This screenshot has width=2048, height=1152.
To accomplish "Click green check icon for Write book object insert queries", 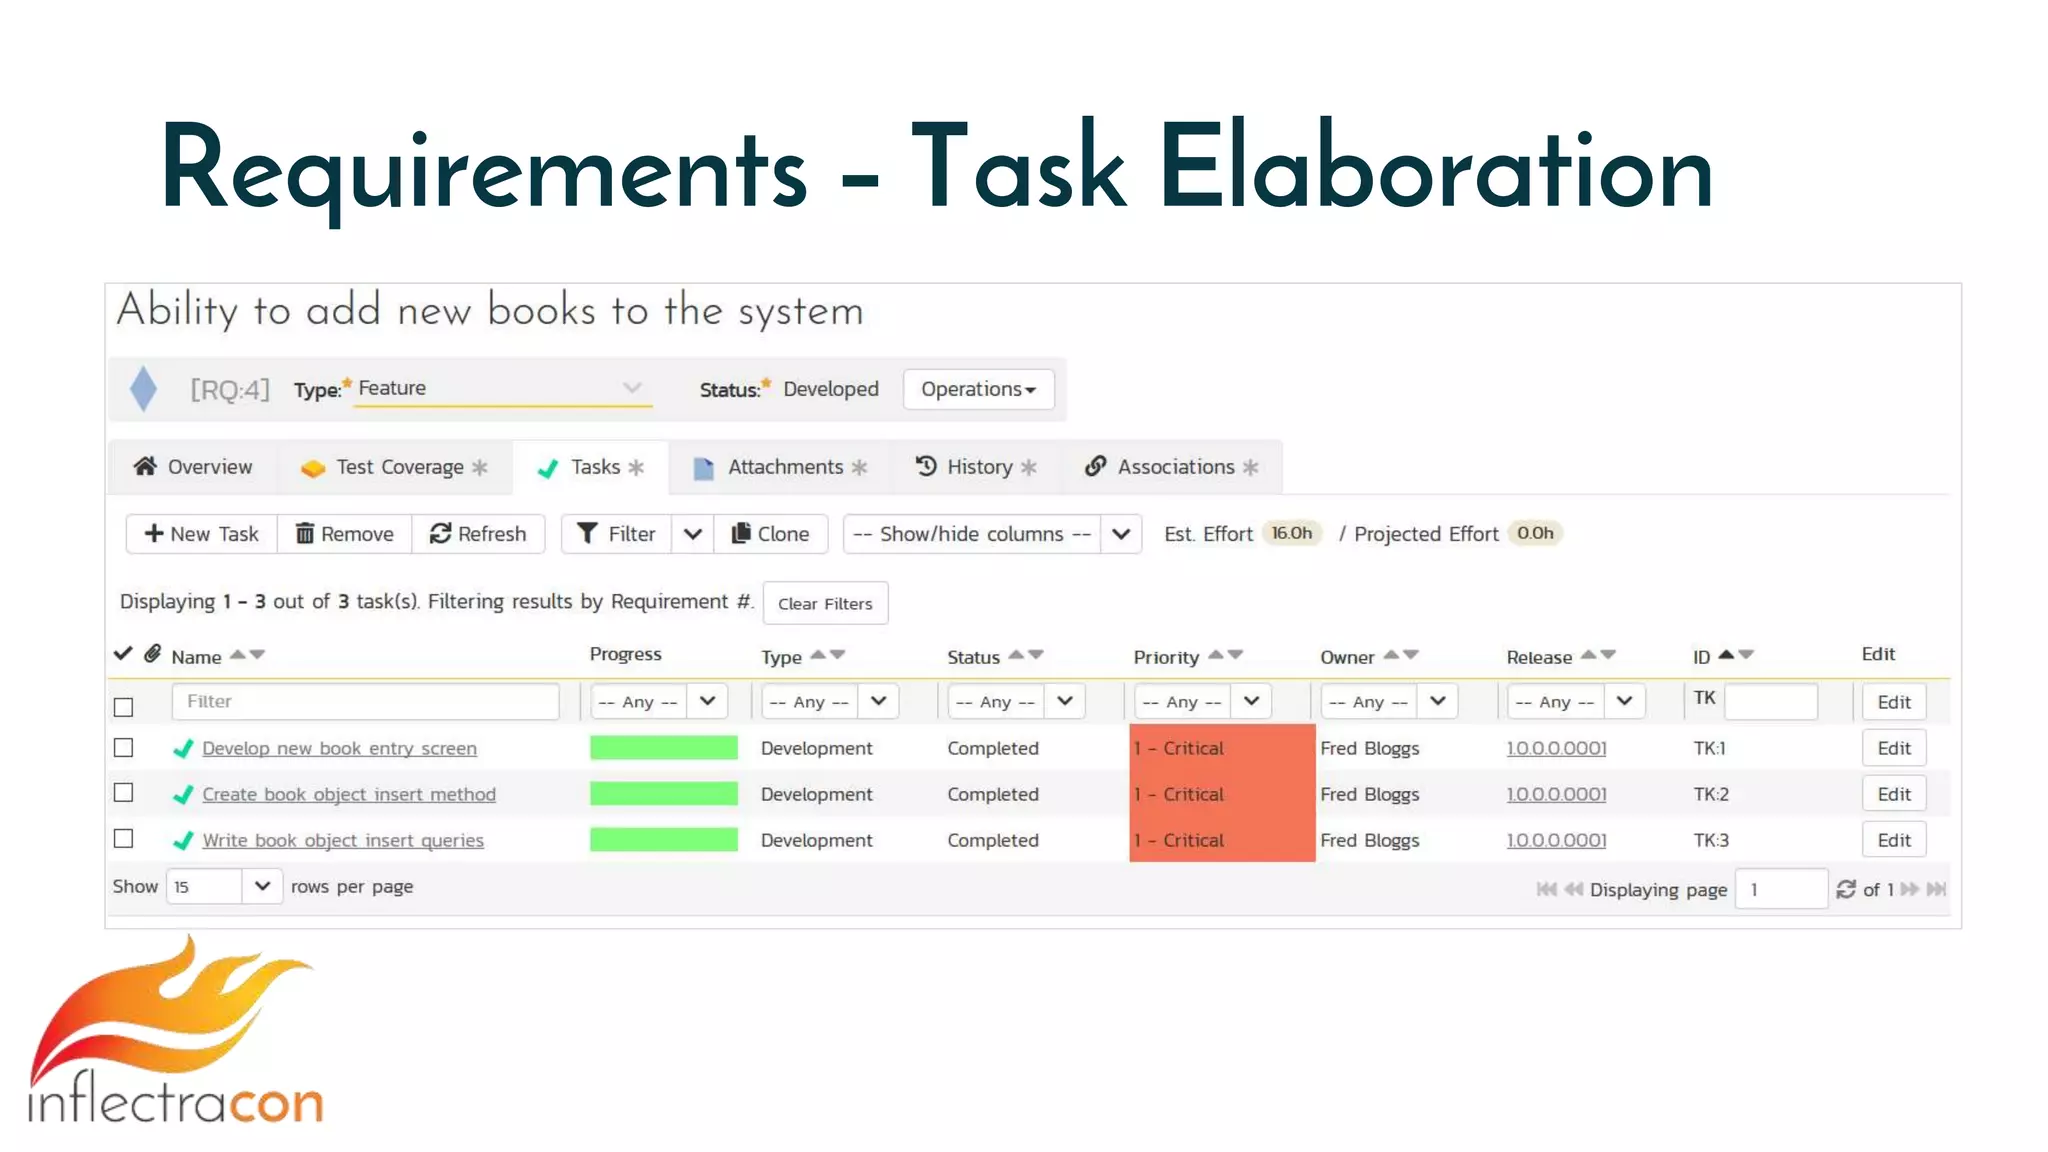I will [x=183, y=840].
